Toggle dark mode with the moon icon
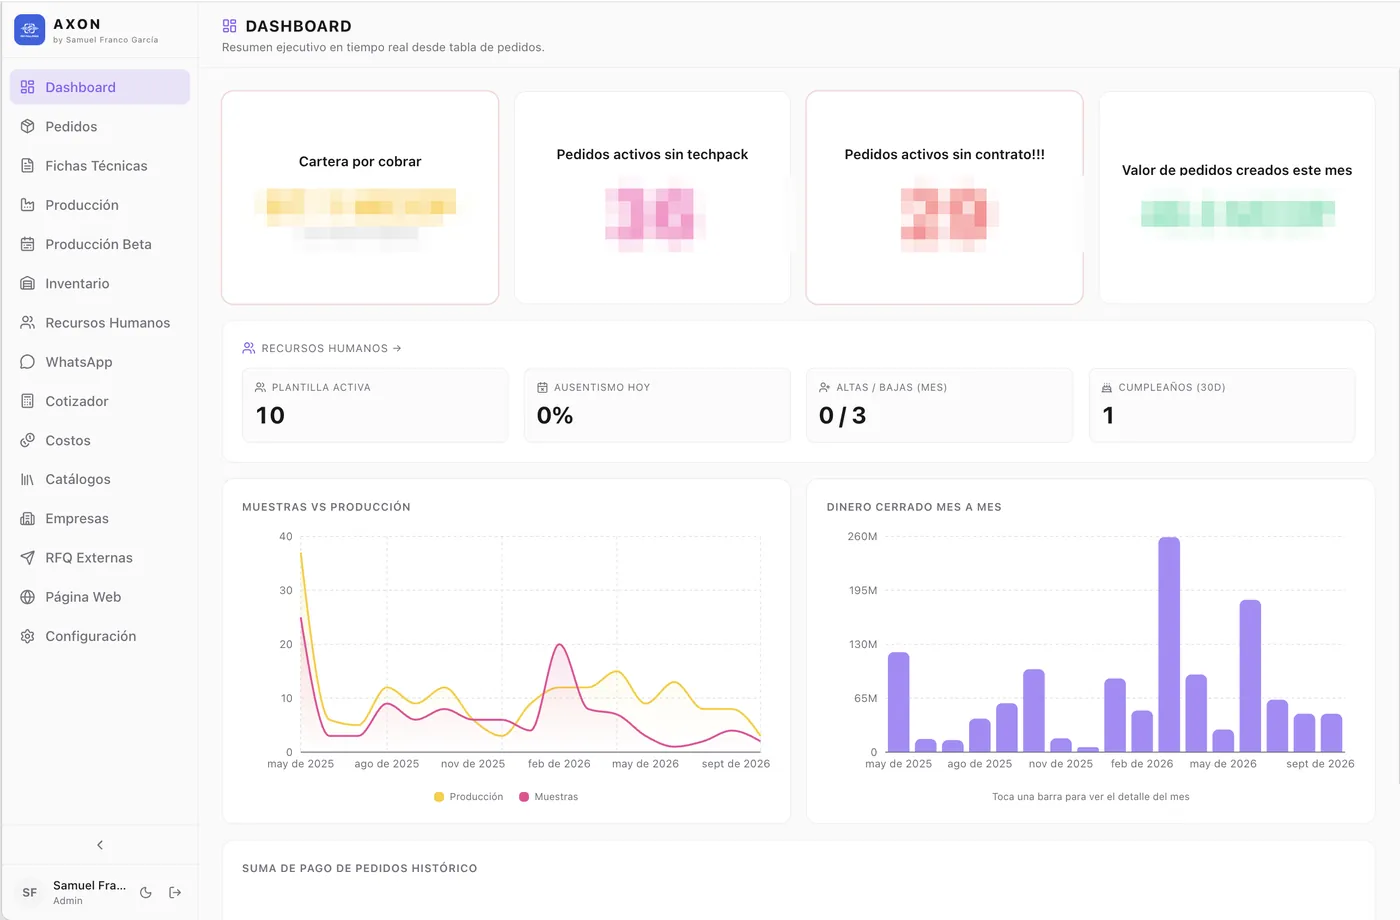 pyautogui.click(x=146, y=892)
